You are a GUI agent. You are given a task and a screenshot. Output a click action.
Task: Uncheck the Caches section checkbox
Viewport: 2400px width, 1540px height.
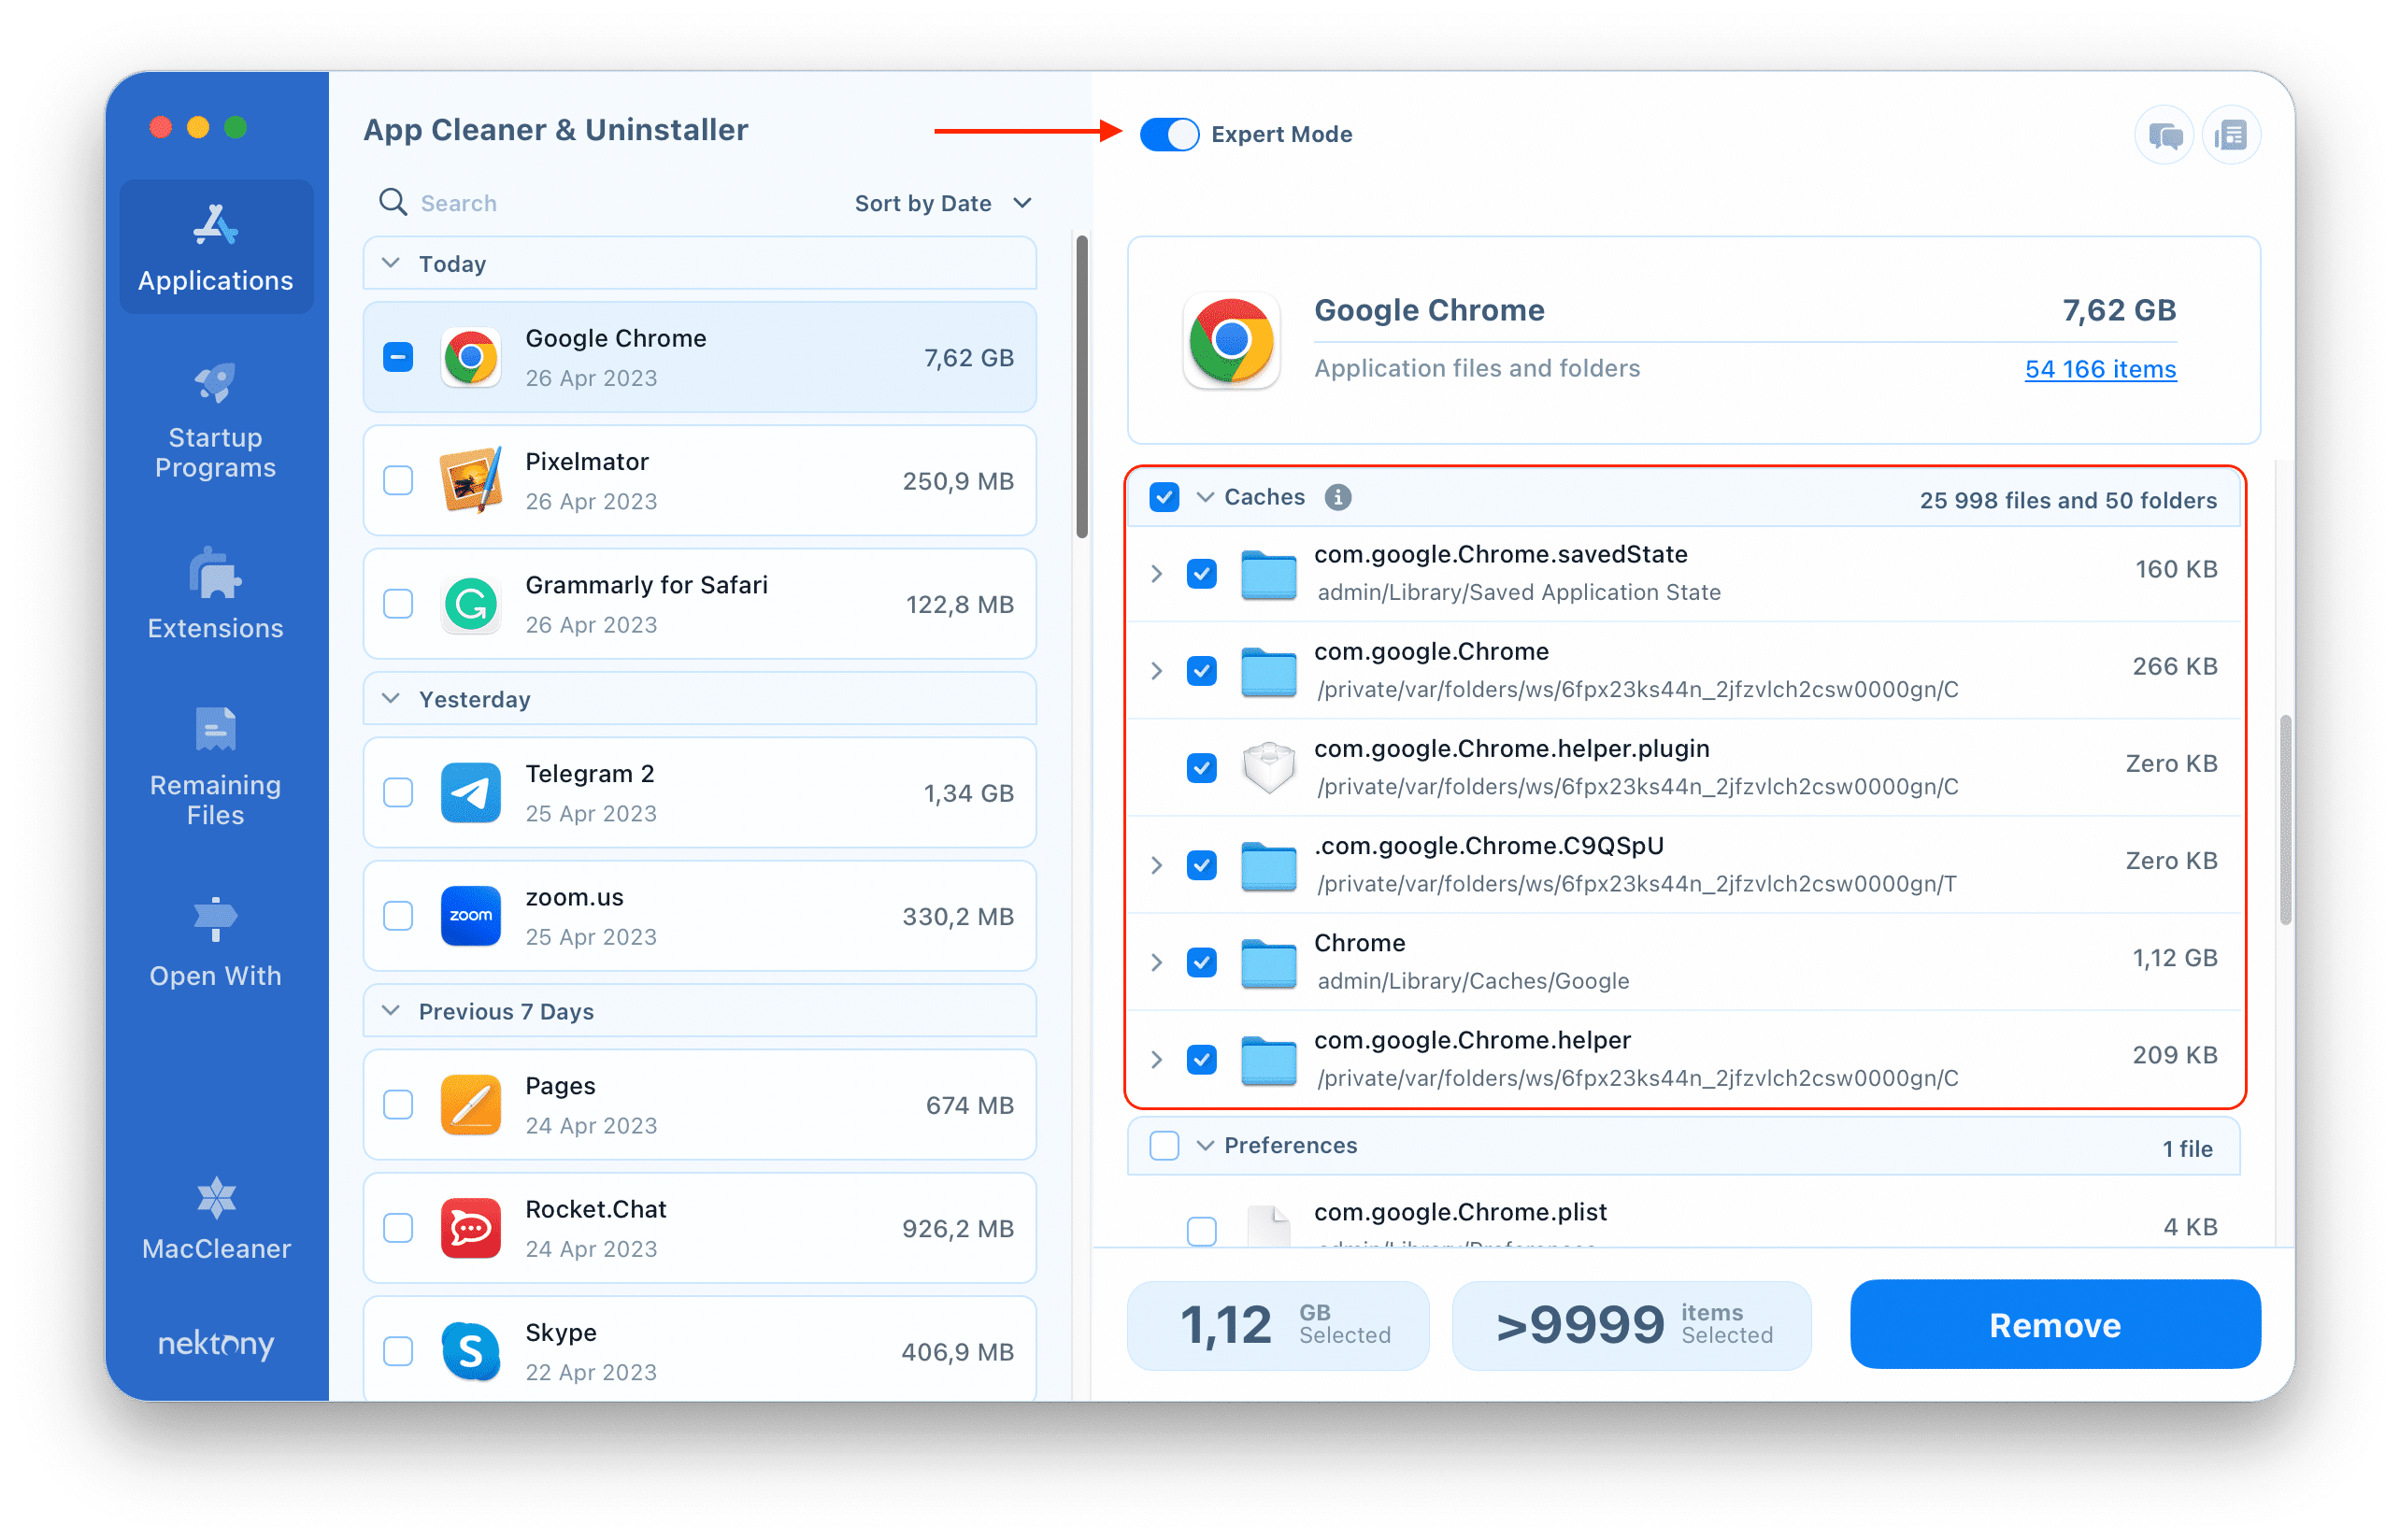click(1162, 495)
